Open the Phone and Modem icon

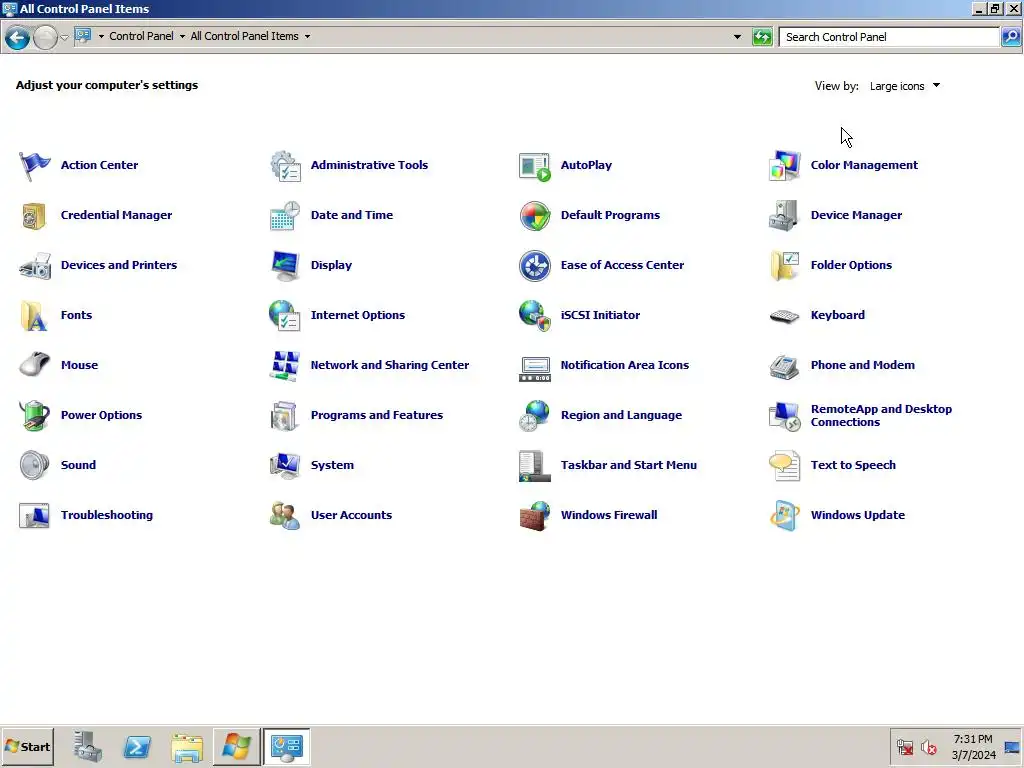(784, 366)
